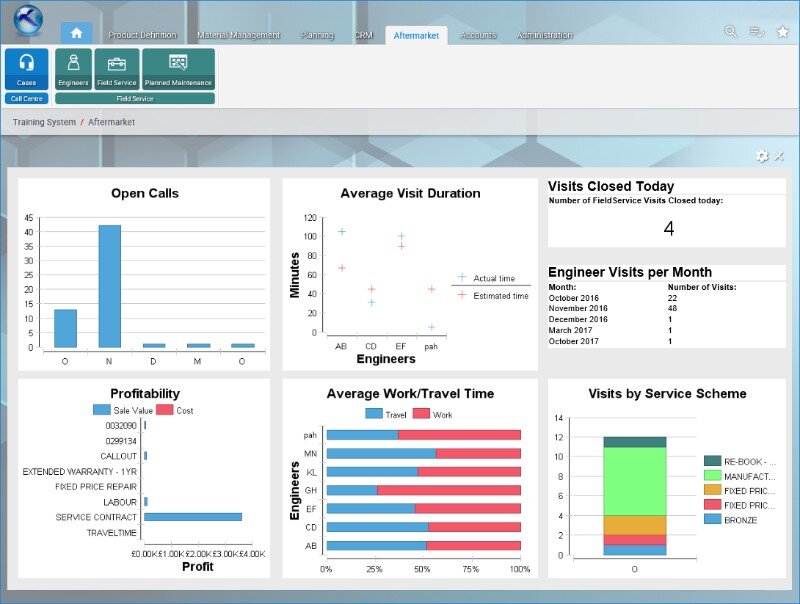Viewport: 800px width, 604px height.
Task: Open Planned Maintenance module
Action: pos(178,68)
